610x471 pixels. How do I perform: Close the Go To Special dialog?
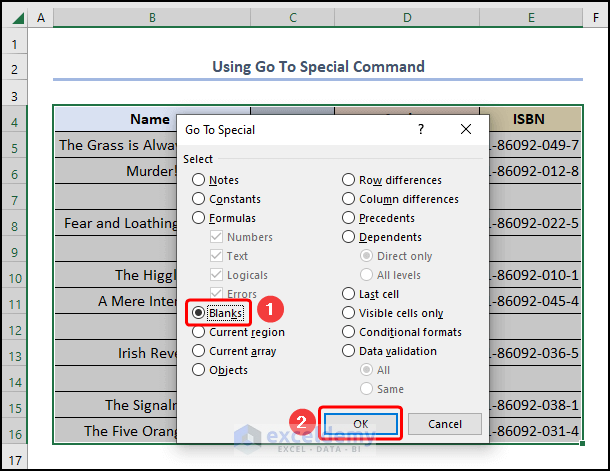click(465, 129)
